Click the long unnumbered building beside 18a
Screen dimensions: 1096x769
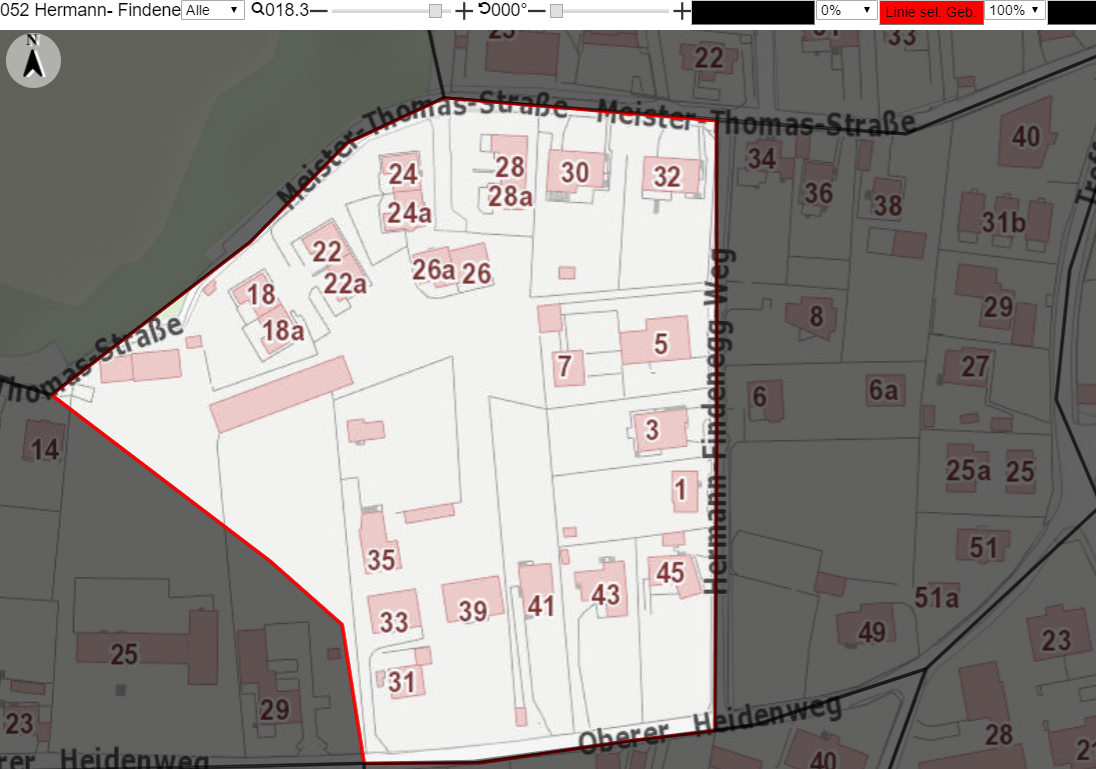[x=281, y=395]
